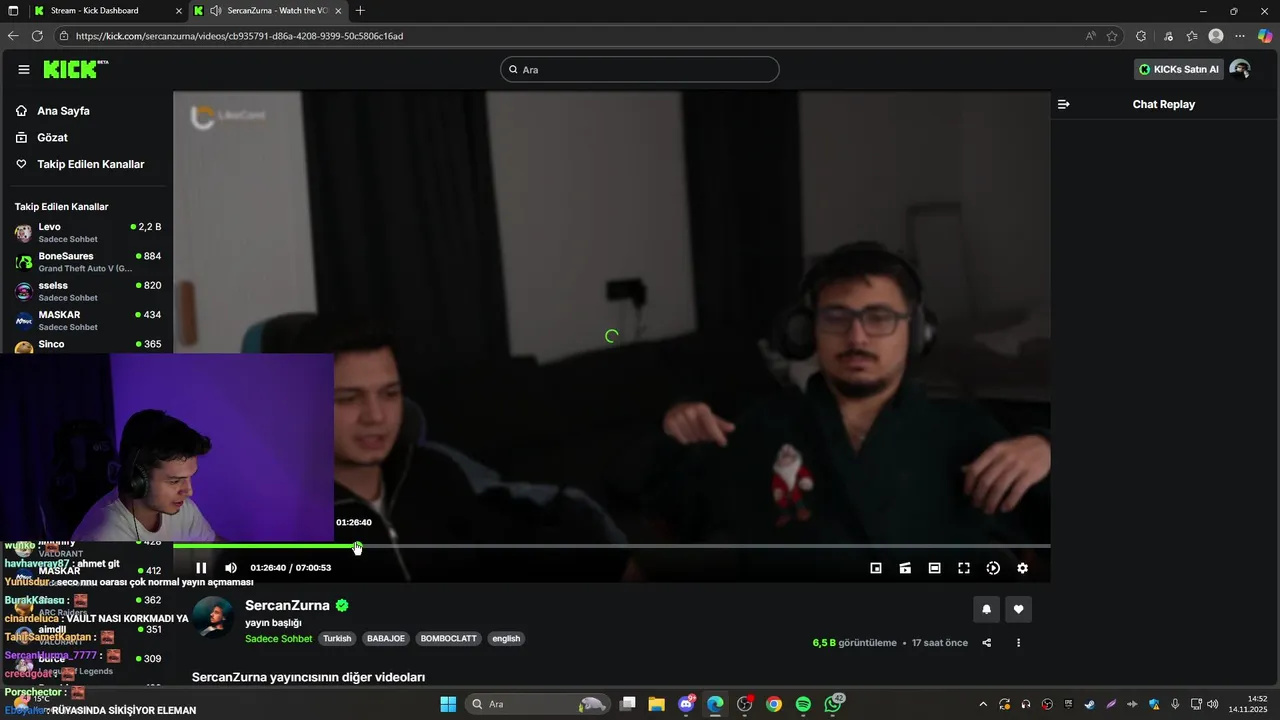
Task: Open the favorites list
Action: point(1192,36)
